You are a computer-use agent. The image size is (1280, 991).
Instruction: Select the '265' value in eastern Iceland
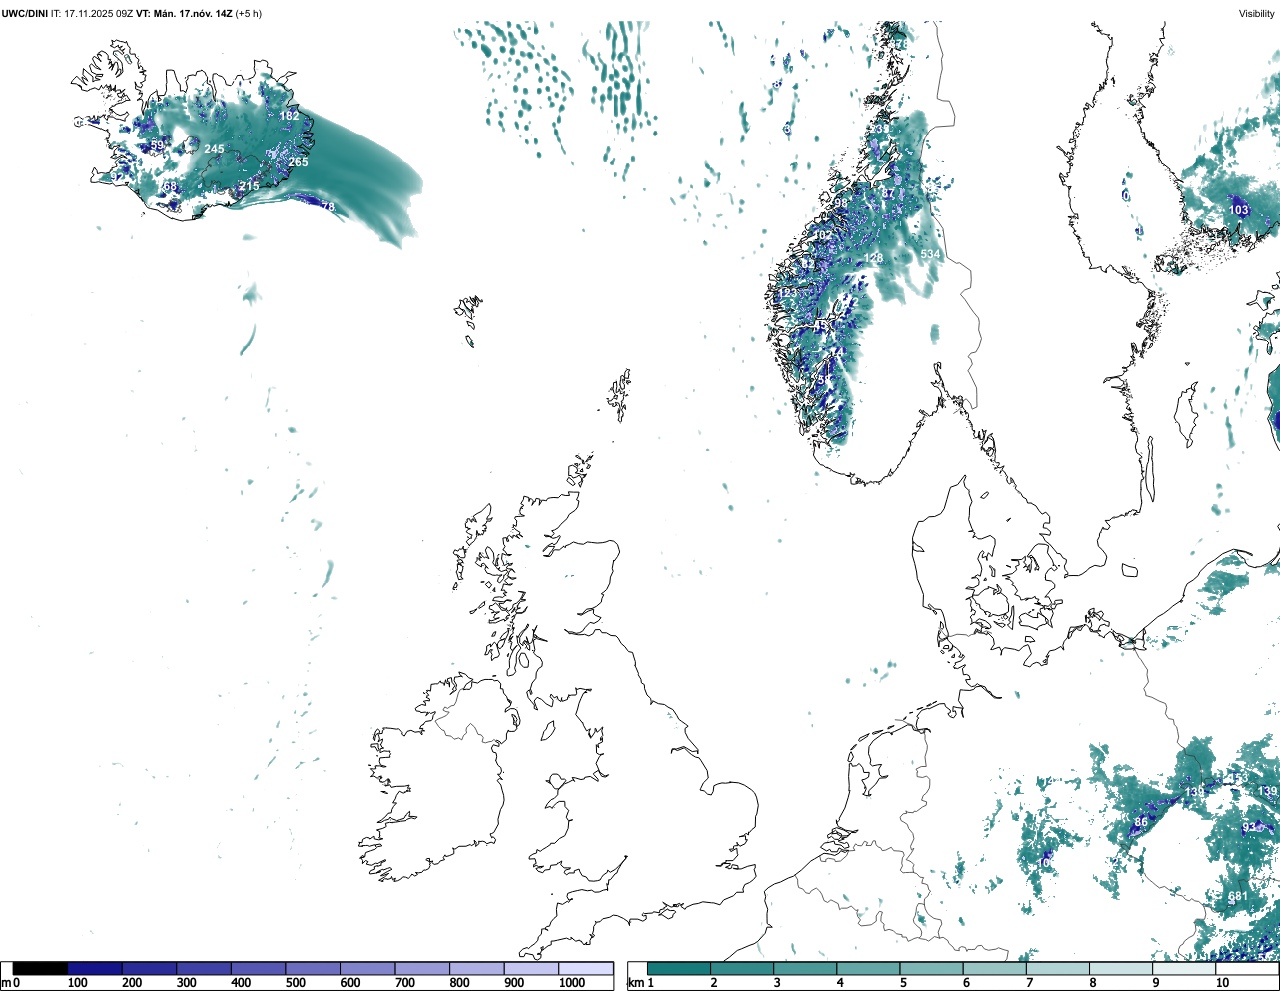(298, 161)
